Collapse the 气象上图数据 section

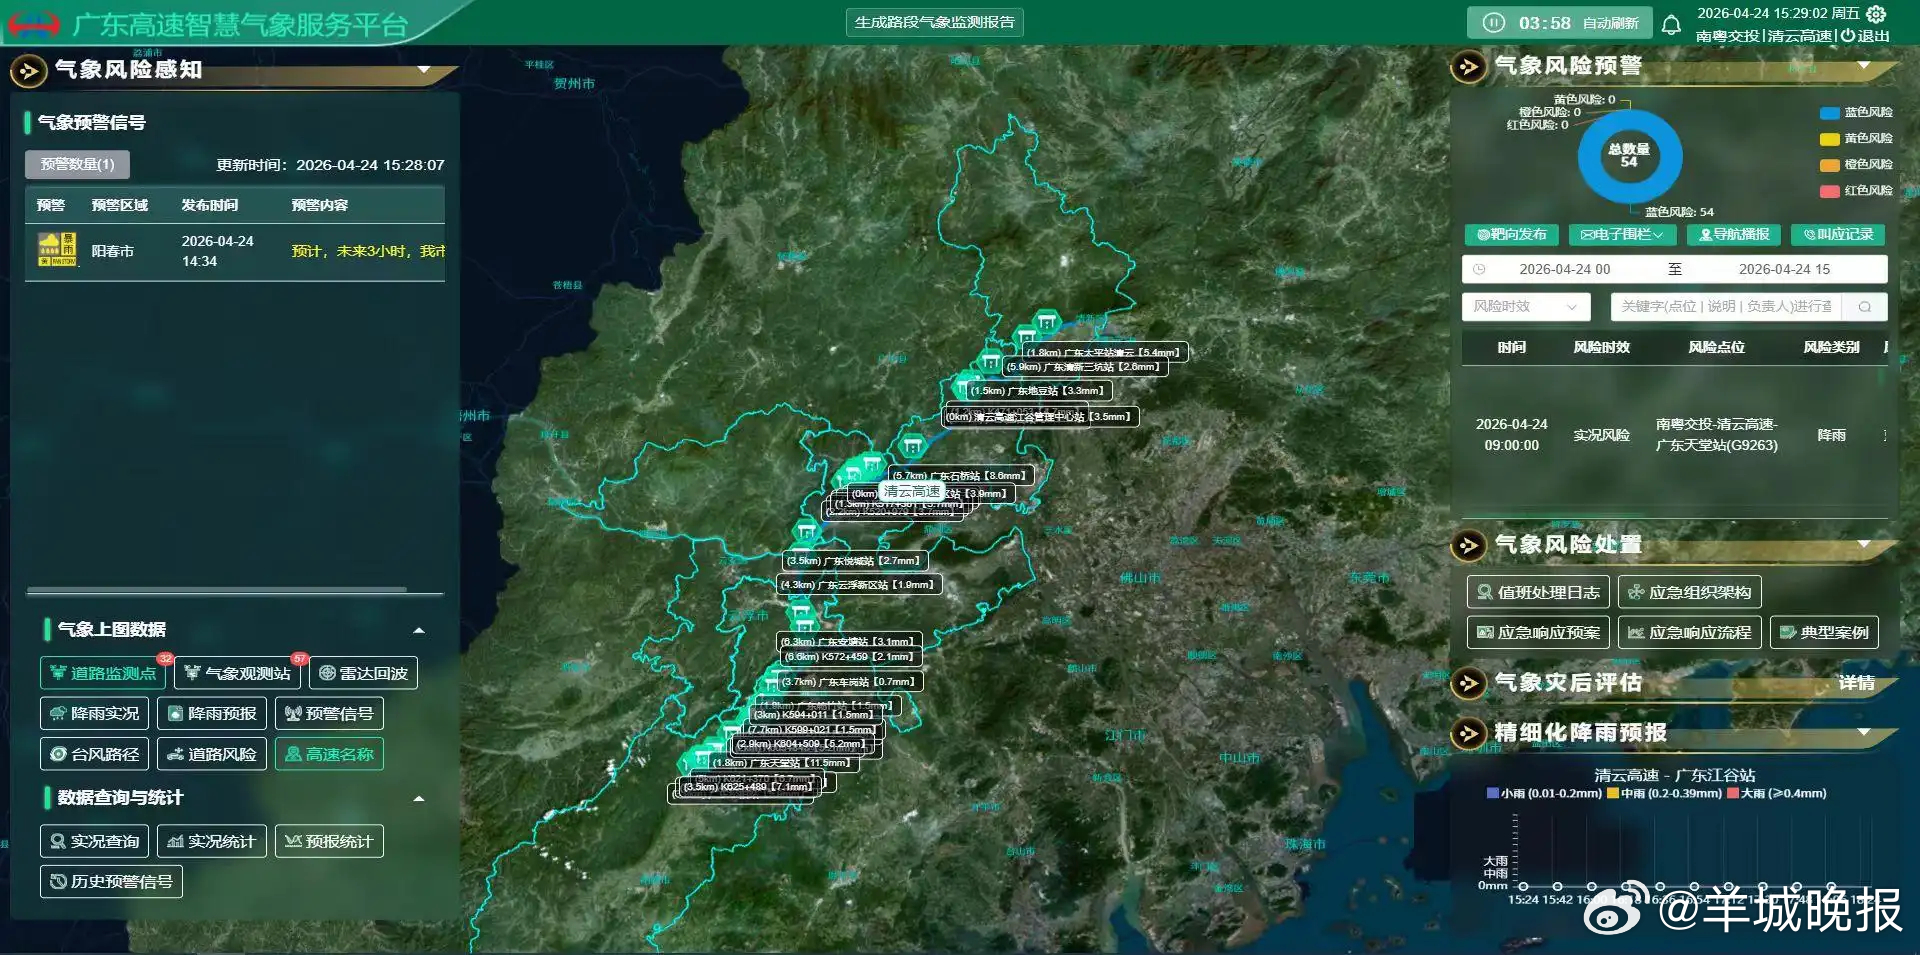(419, 630)
